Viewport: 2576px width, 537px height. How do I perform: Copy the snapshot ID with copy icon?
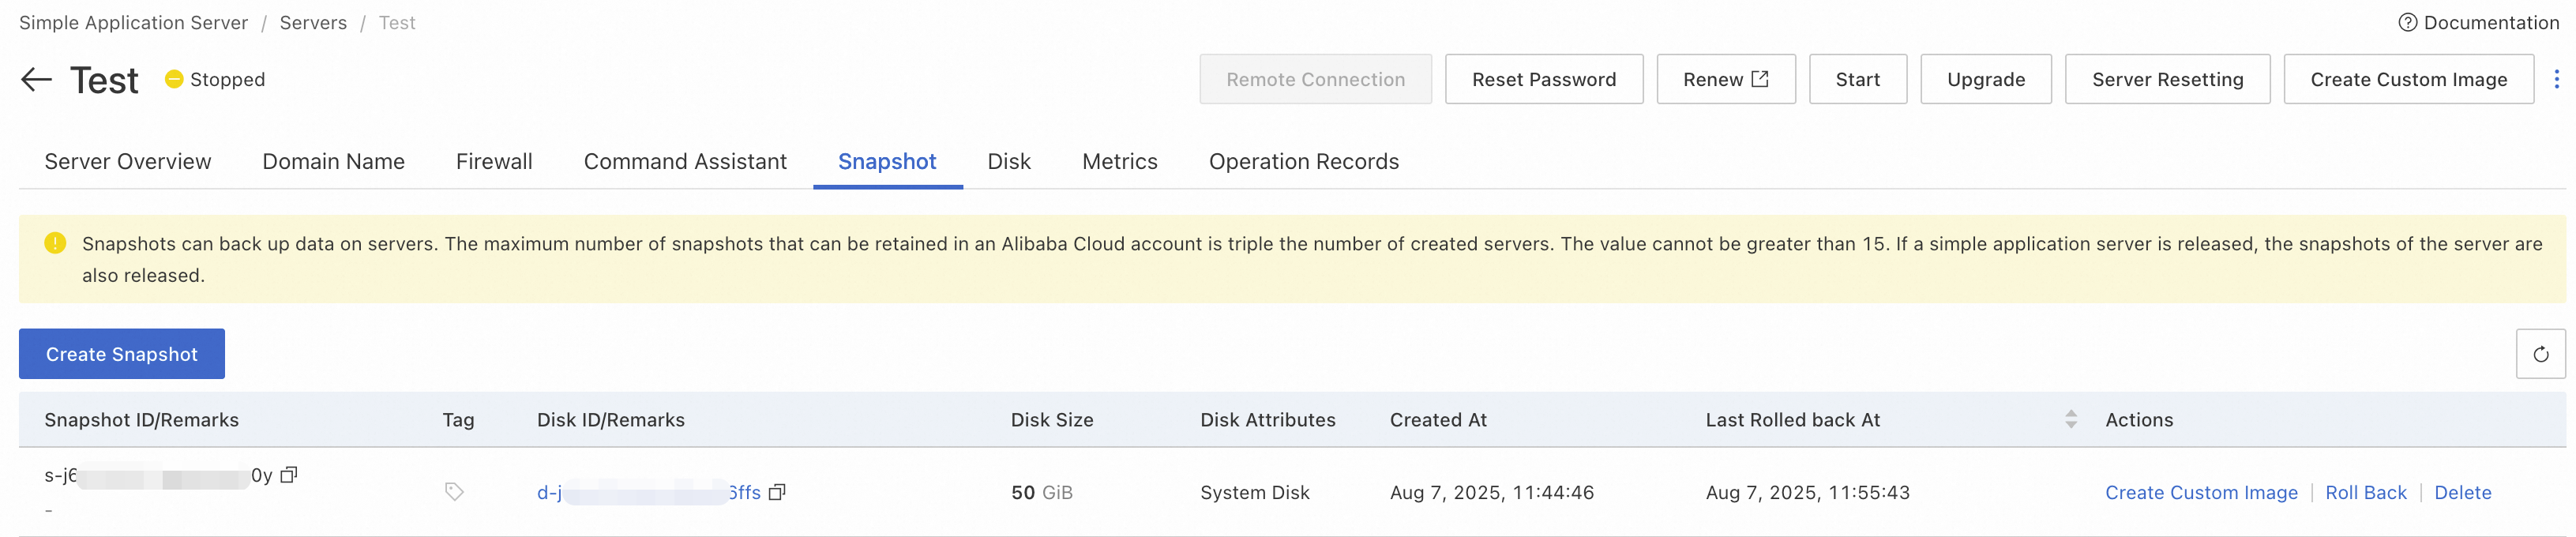point(289,475)
